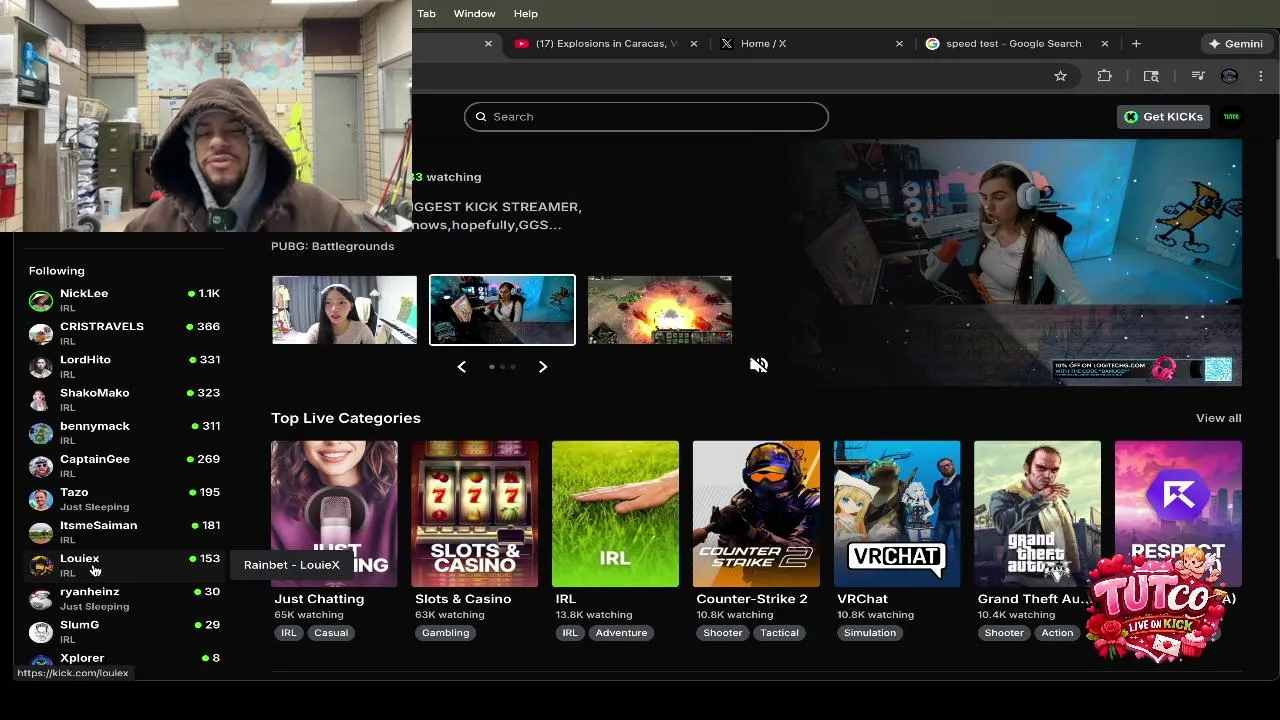Open ShakoMako channel avatar in Following
Viewport: 1280px width, 720px height.
tap(41, 399)
